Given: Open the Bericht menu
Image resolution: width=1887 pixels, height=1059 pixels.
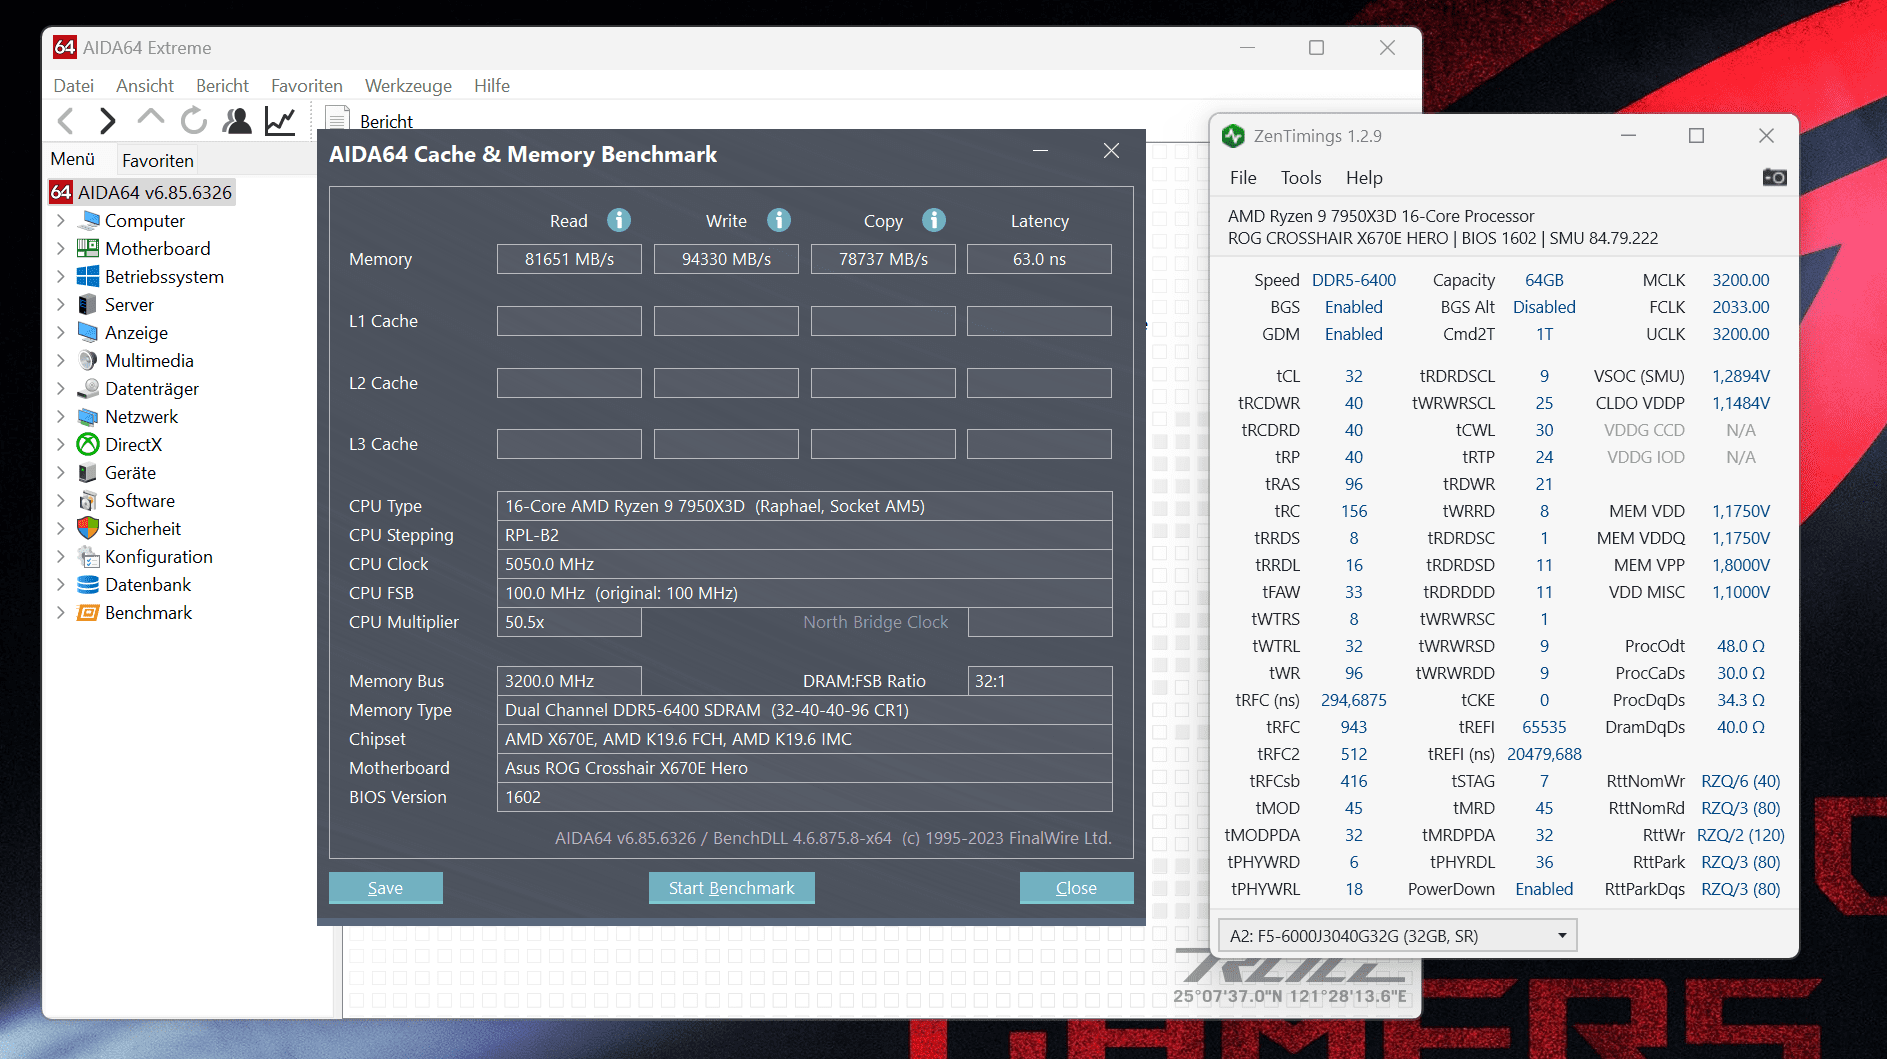Looking at the screenshot, I should (x=222, y=86).
